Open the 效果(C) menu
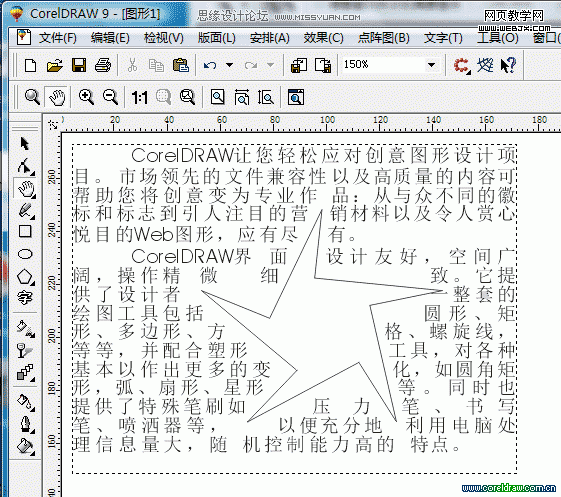The width and height of the screenshot is (561, 497). (323, 38)
